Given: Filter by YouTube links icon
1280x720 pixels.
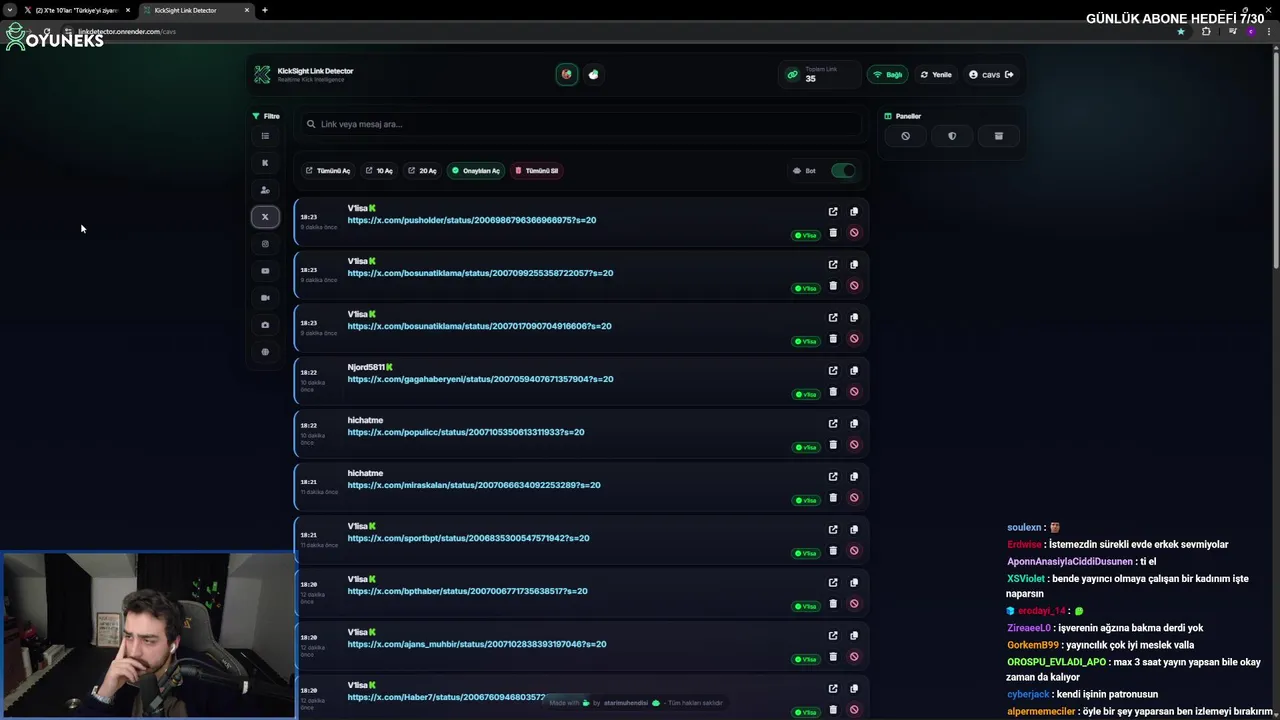Looking at the screenshot, I should coord(265,271).
